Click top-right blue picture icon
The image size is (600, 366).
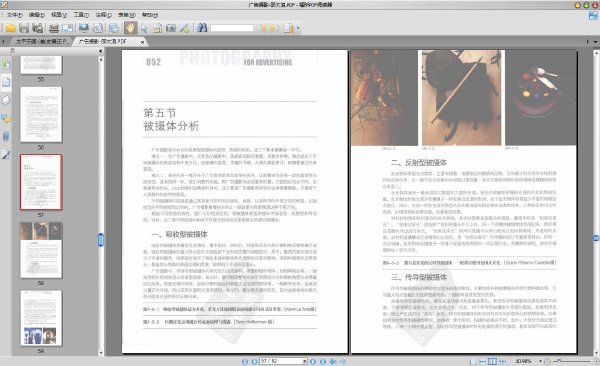[593, 15]
